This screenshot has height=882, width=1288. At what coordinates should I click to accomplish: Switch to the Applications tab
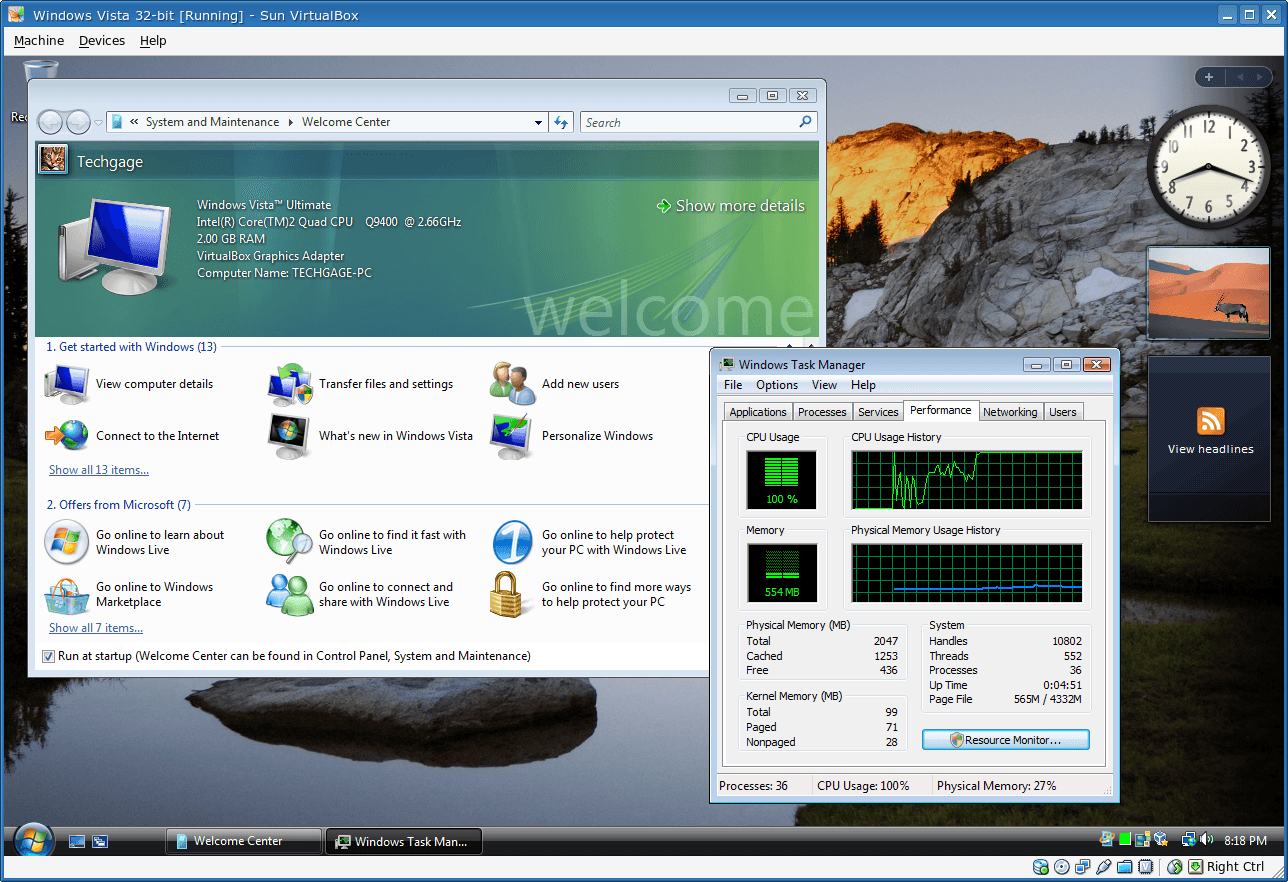point(758,412)
